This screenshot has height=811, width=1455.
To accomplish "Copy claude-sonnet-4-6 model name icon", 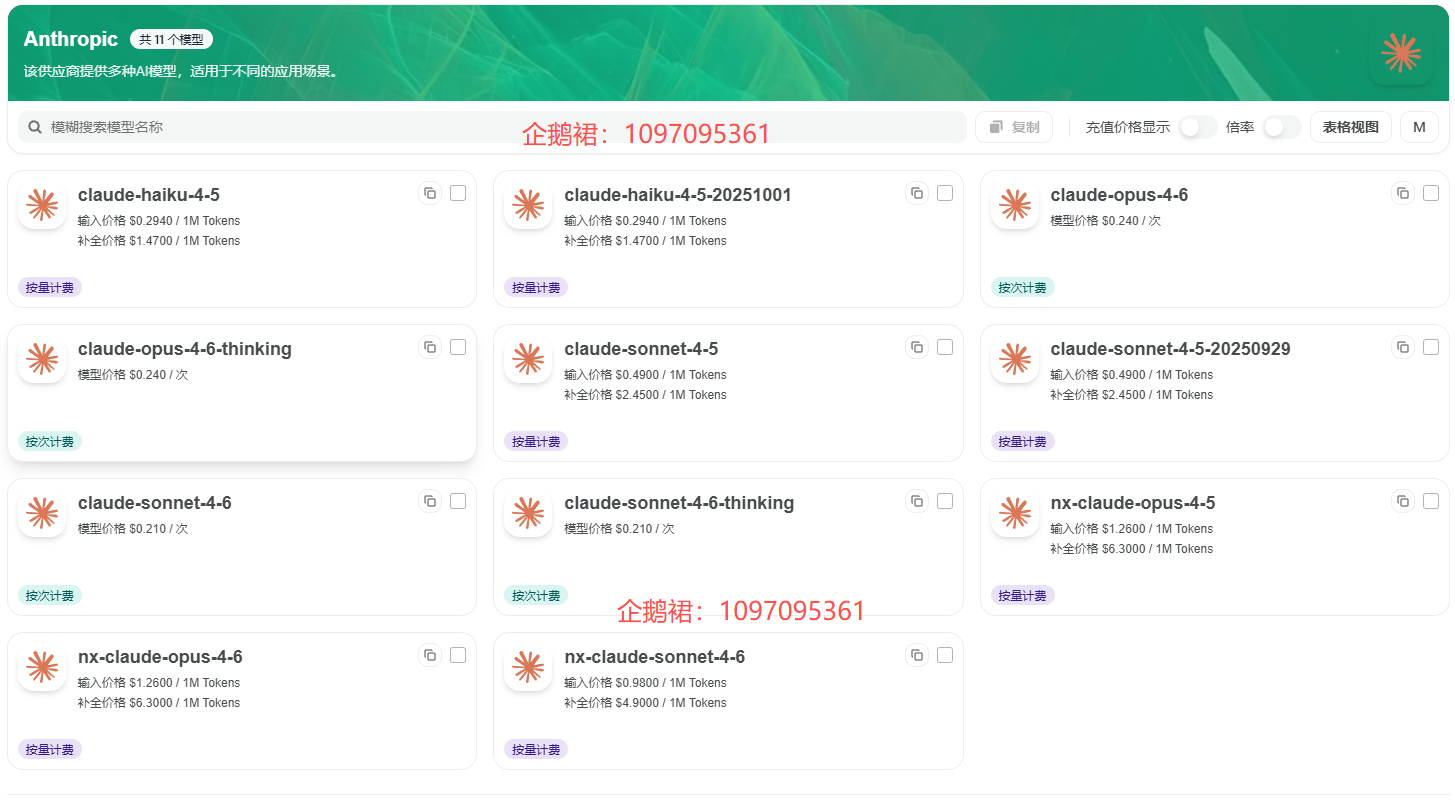I will click(430, 501).
